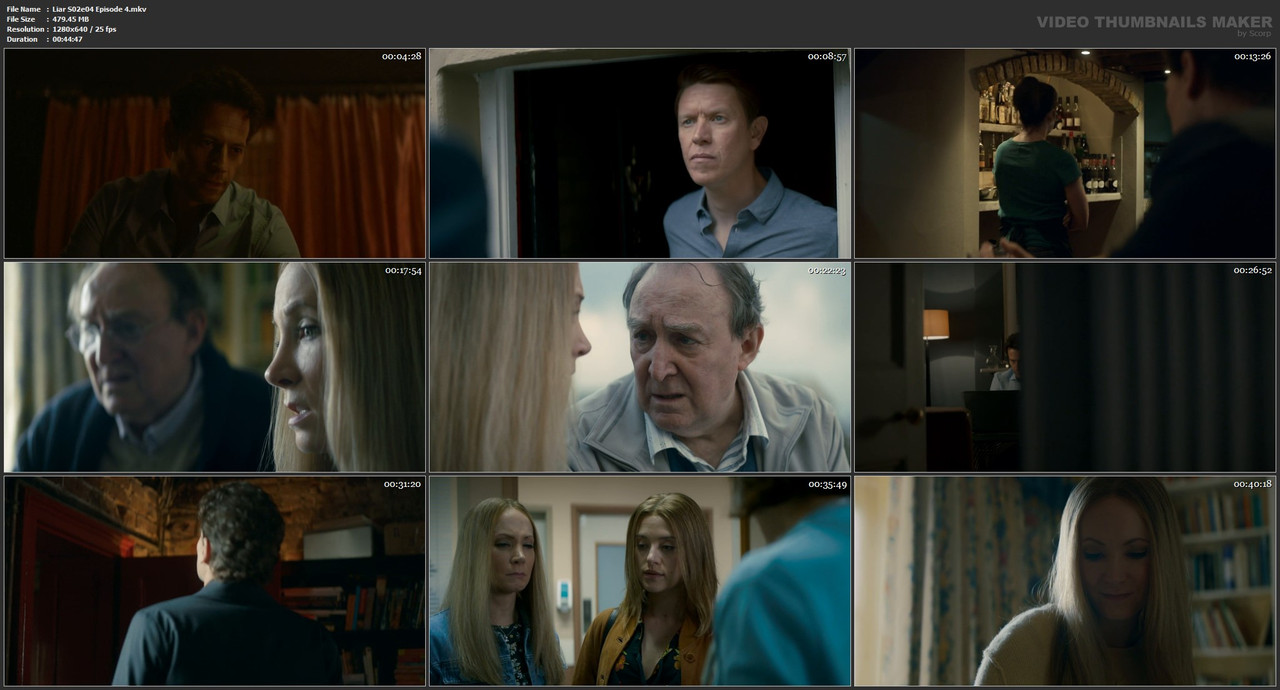
Task: Click the two women thumbnail at 00:35:49
Action: (x=640, y=581)
